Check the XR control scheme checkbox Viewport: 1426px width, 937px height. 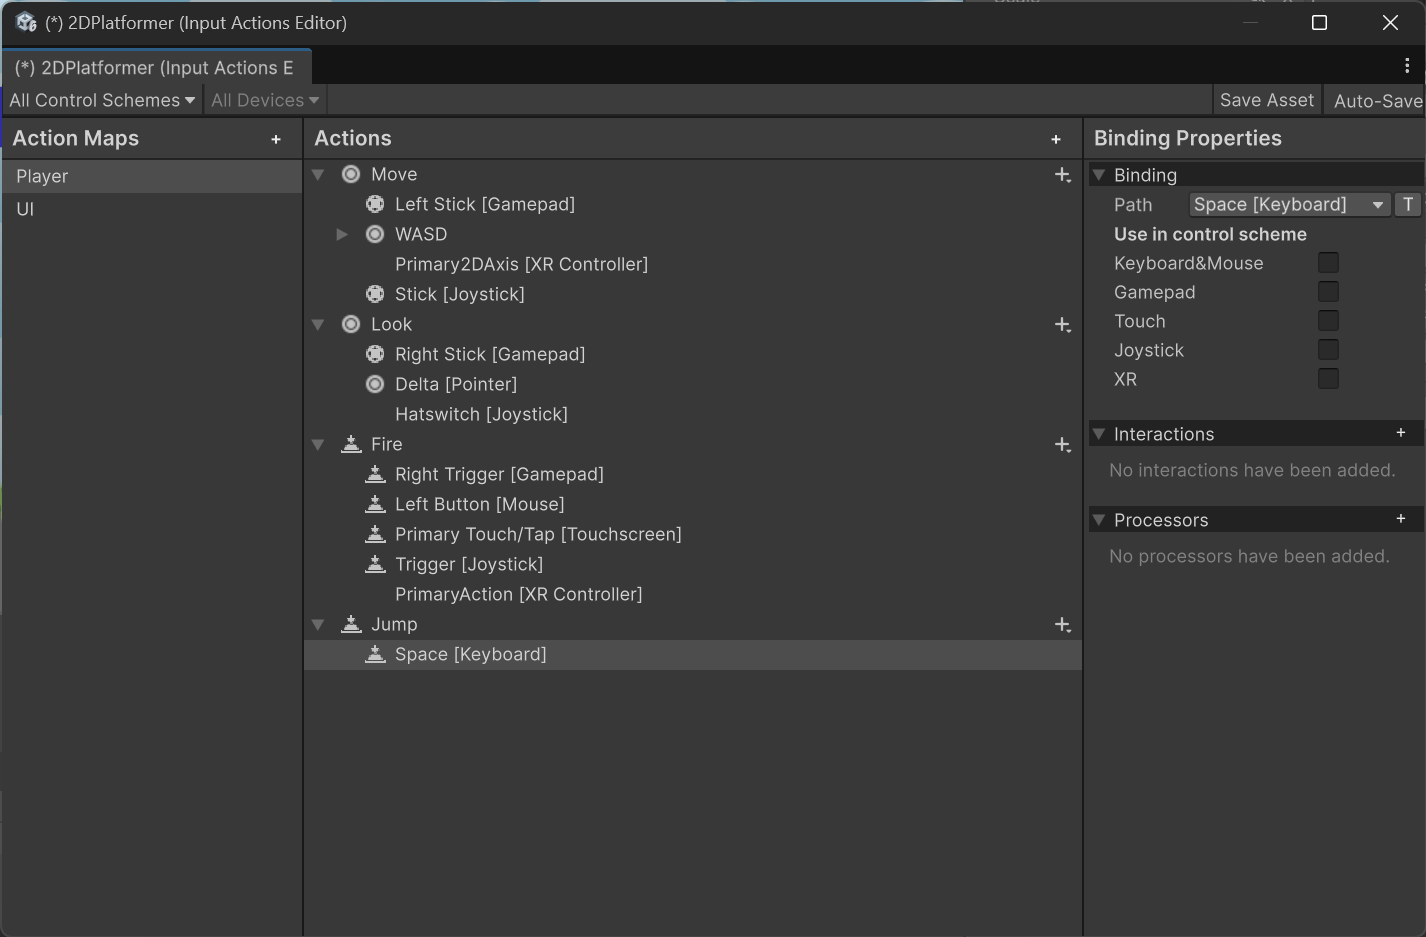[x=1328, y=379]
